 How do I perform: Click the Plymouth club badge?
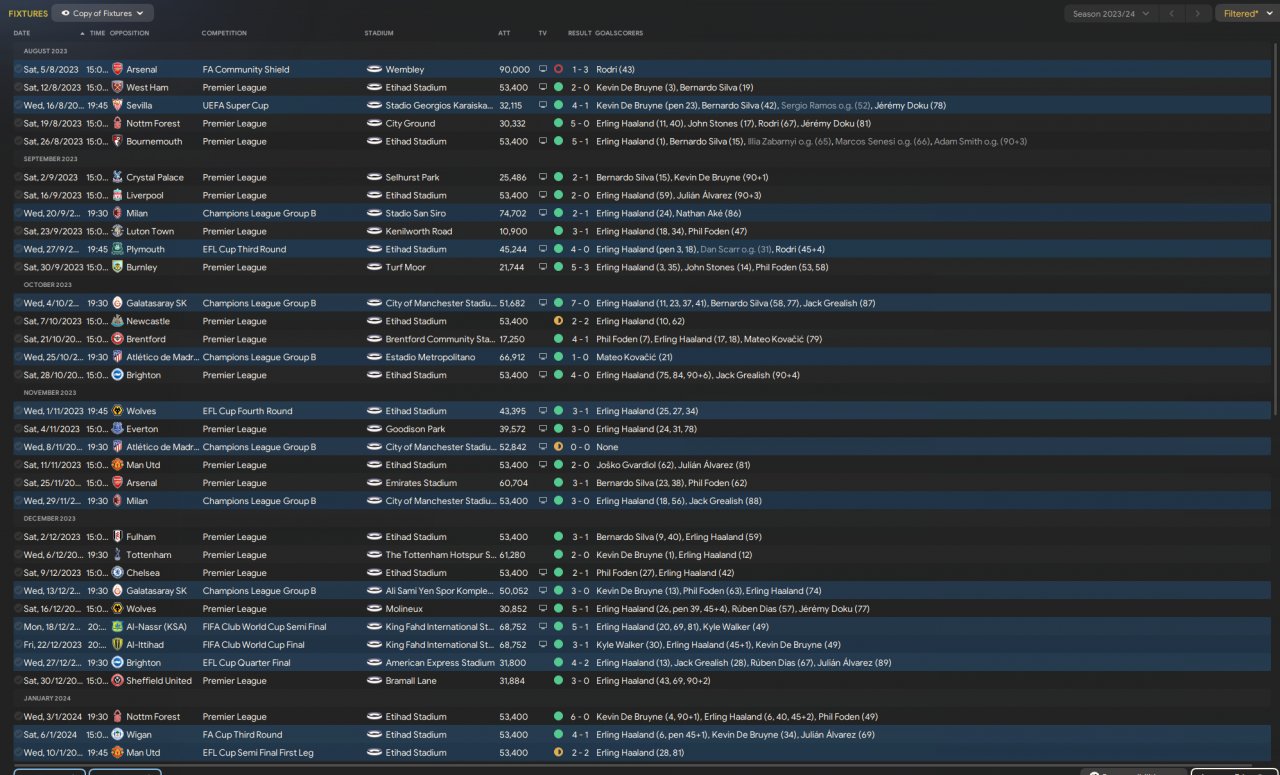117,250
